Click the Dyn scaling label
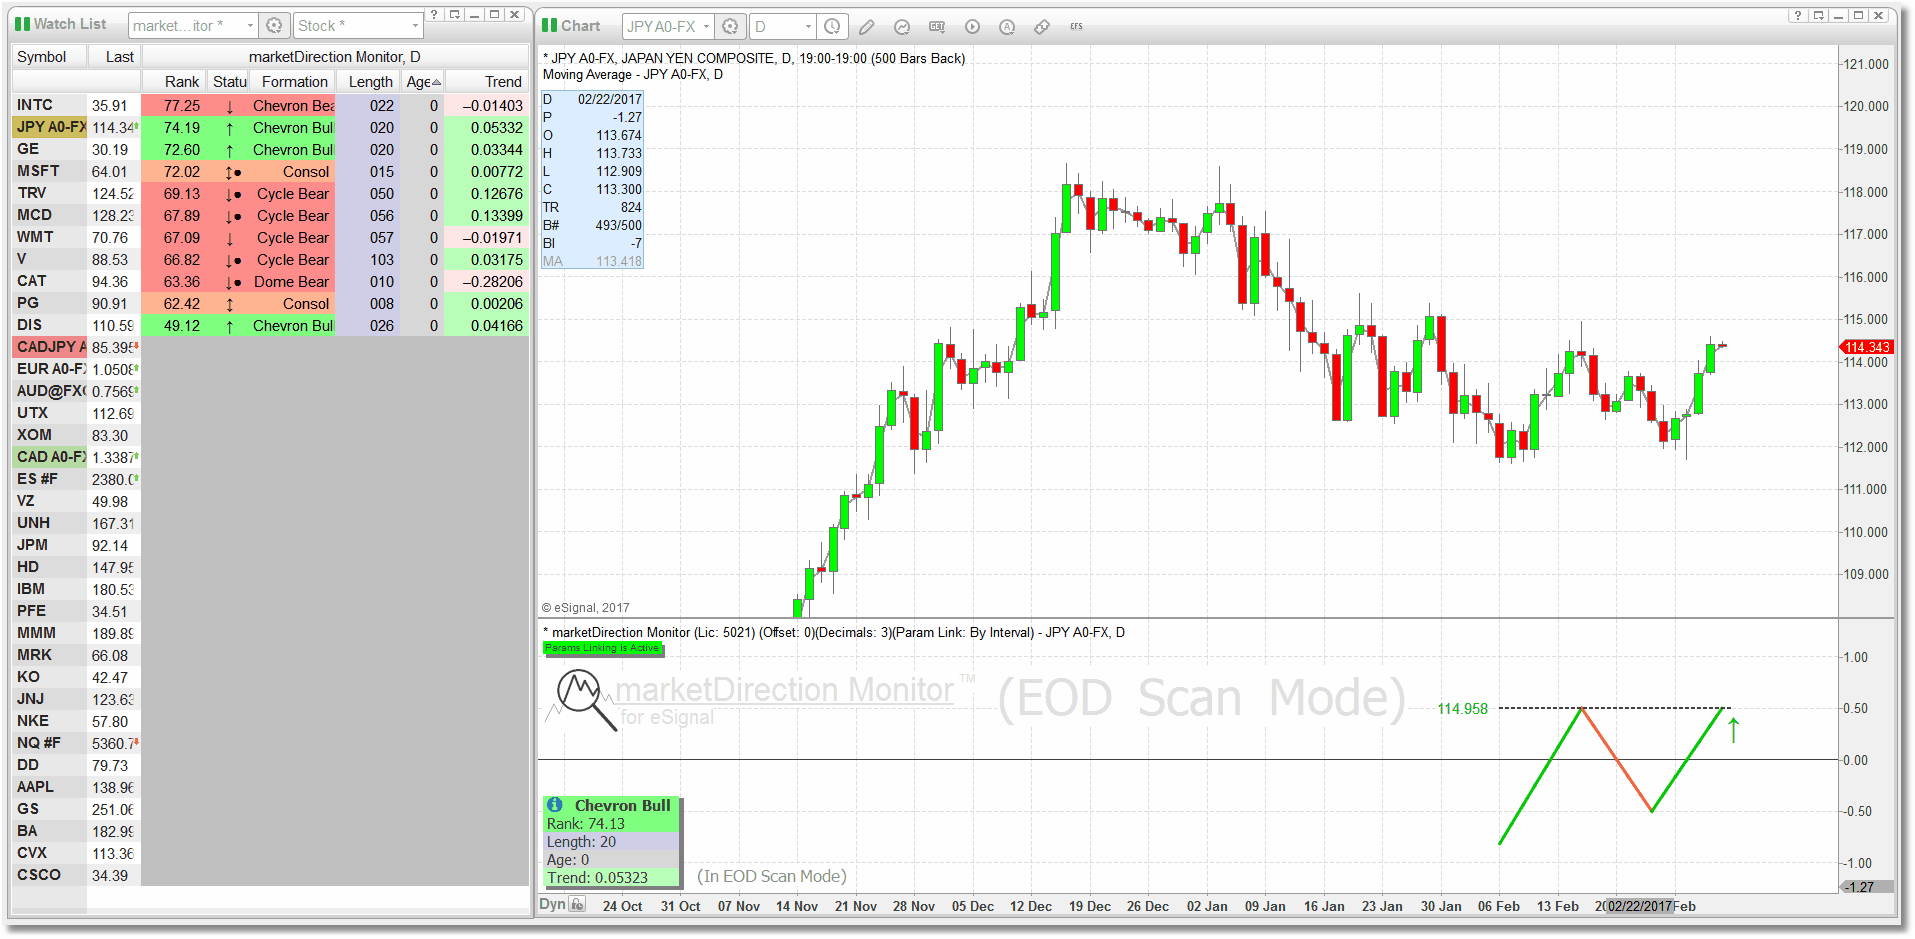1915x939 pixels. click(x=552, y=904)
